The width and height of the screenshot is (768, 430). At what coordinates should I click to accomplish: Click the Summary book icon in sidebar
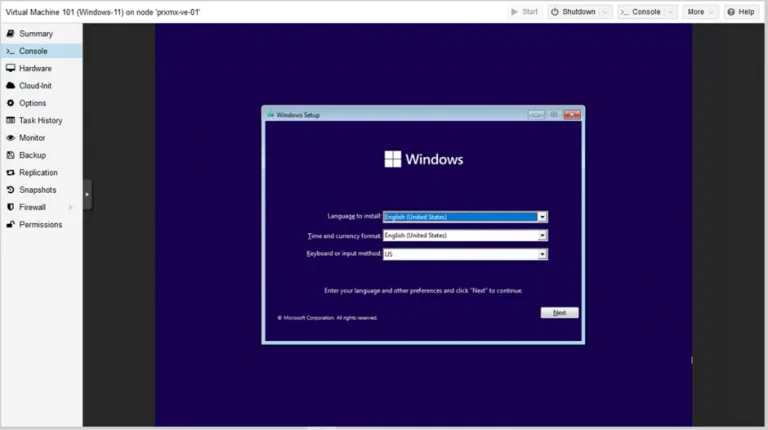coord(10,33)
